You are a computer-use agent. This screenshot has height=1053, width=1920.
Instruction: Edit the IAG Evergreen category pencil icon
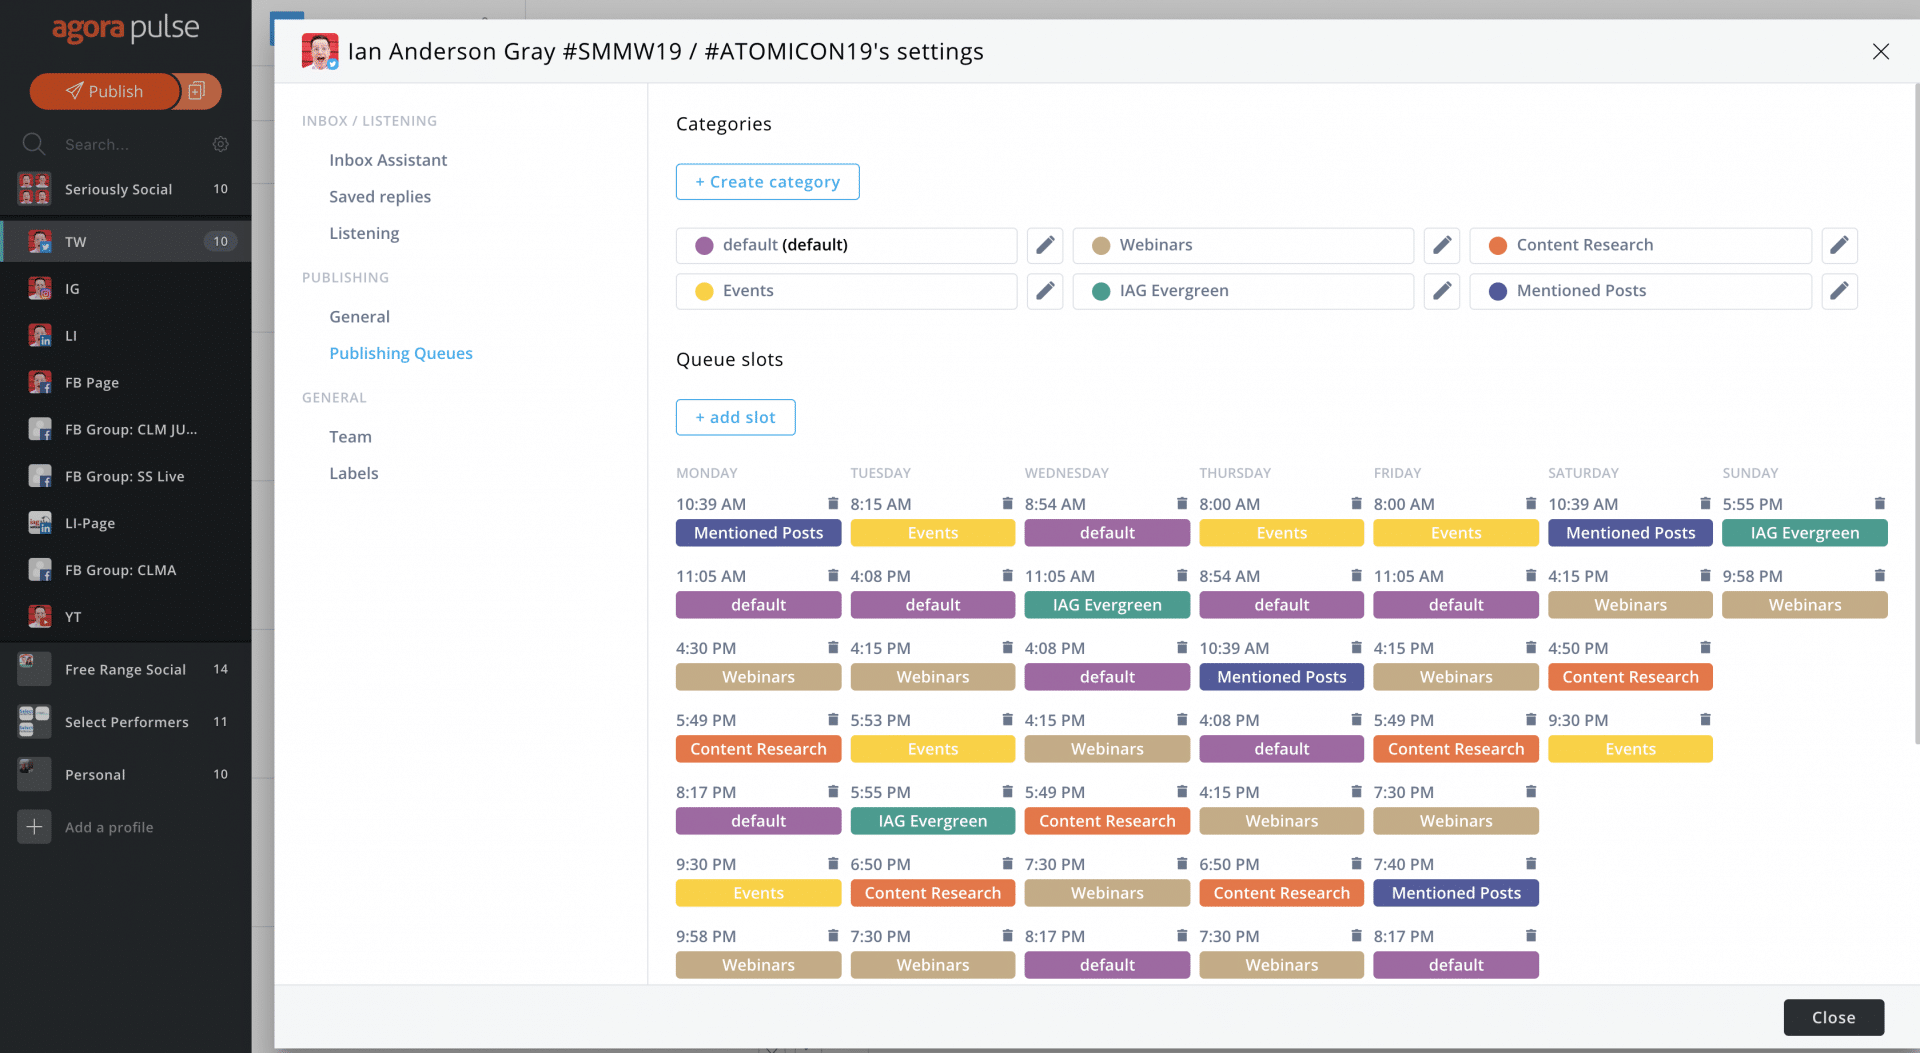click(1441, 291)
